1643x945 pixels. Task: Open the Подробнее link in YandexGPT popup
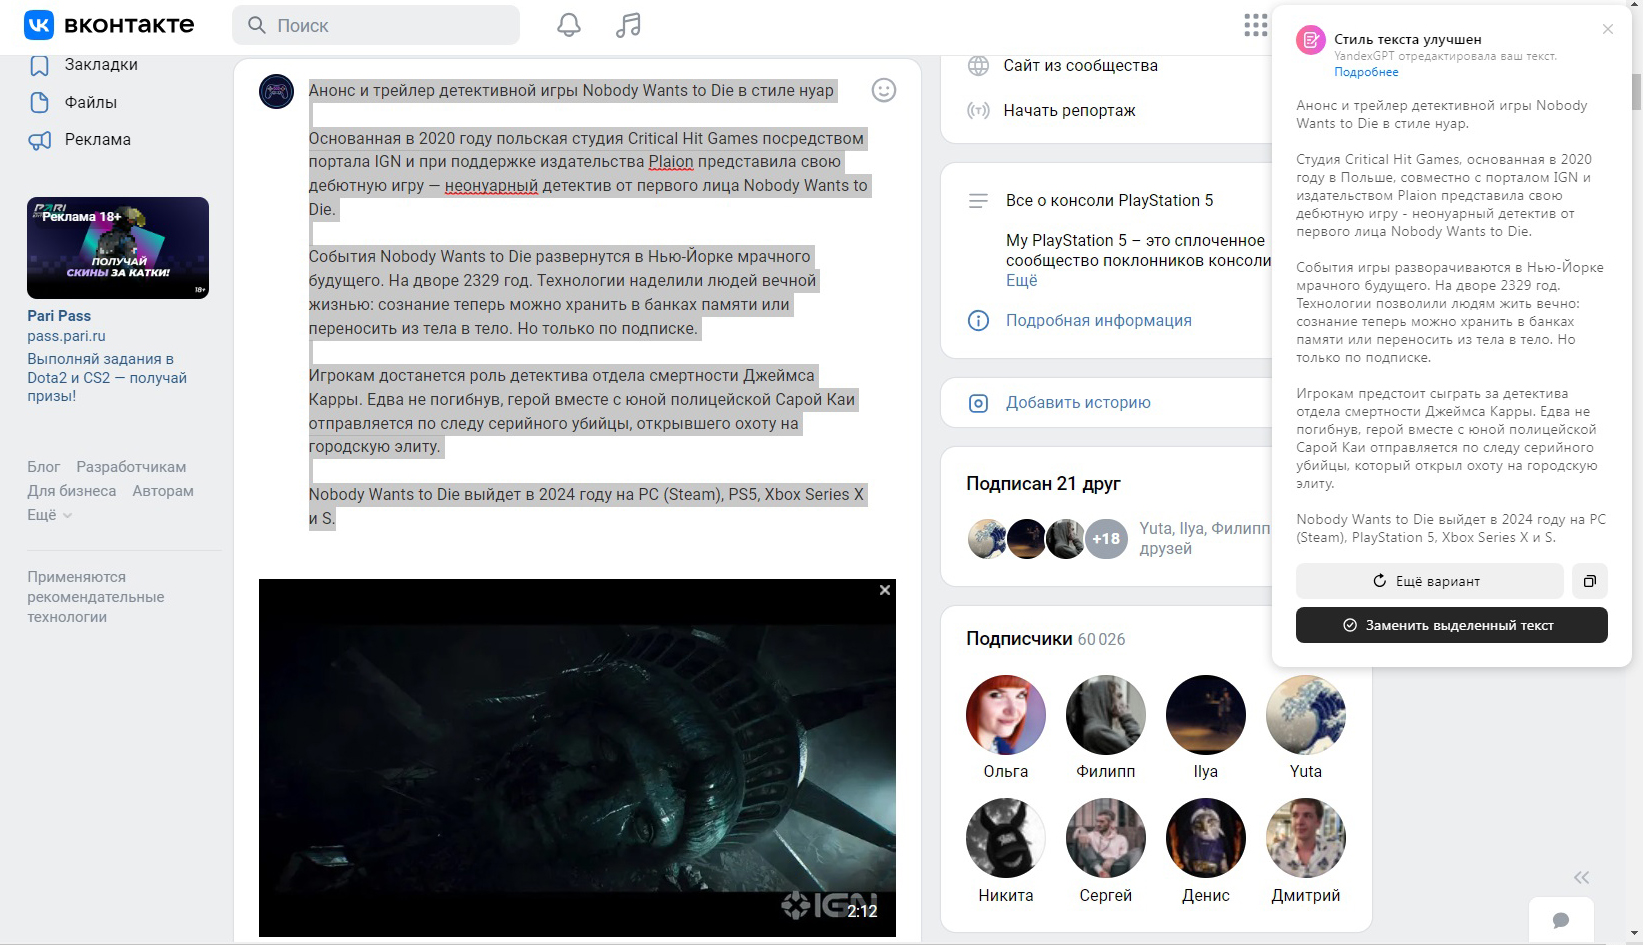1366,72
